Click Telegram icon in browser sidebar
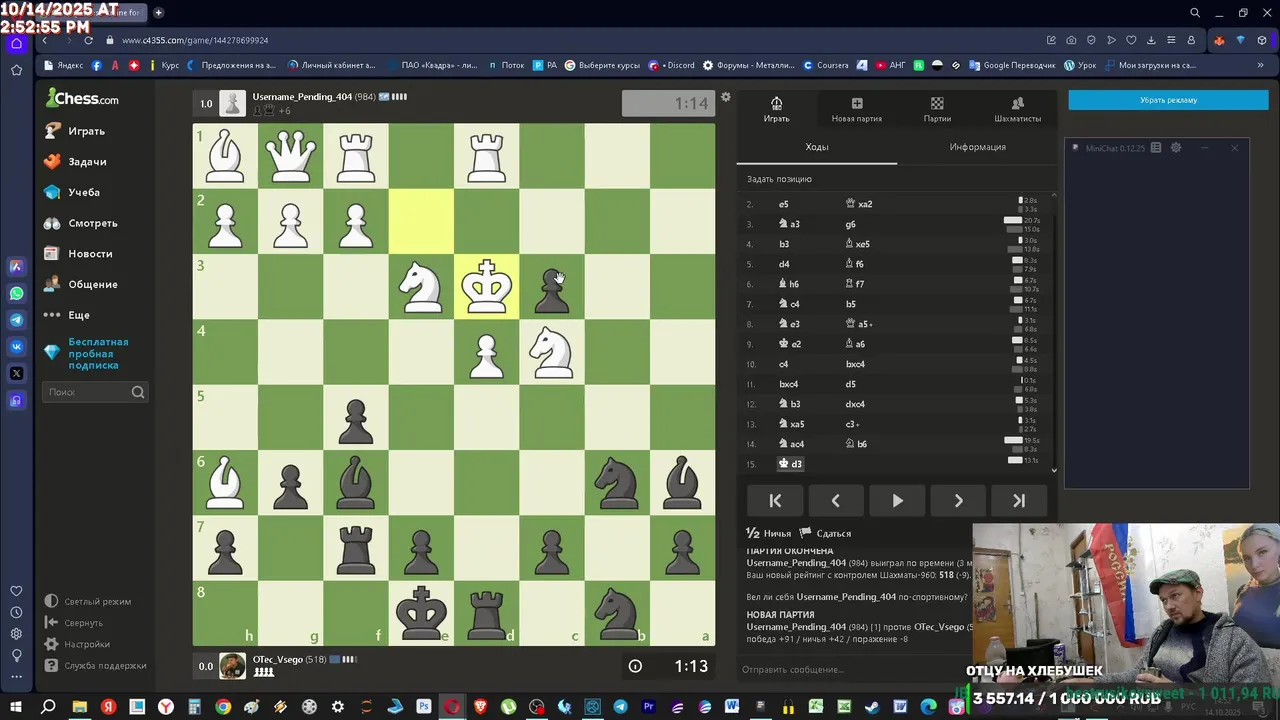 click(16, 320)
